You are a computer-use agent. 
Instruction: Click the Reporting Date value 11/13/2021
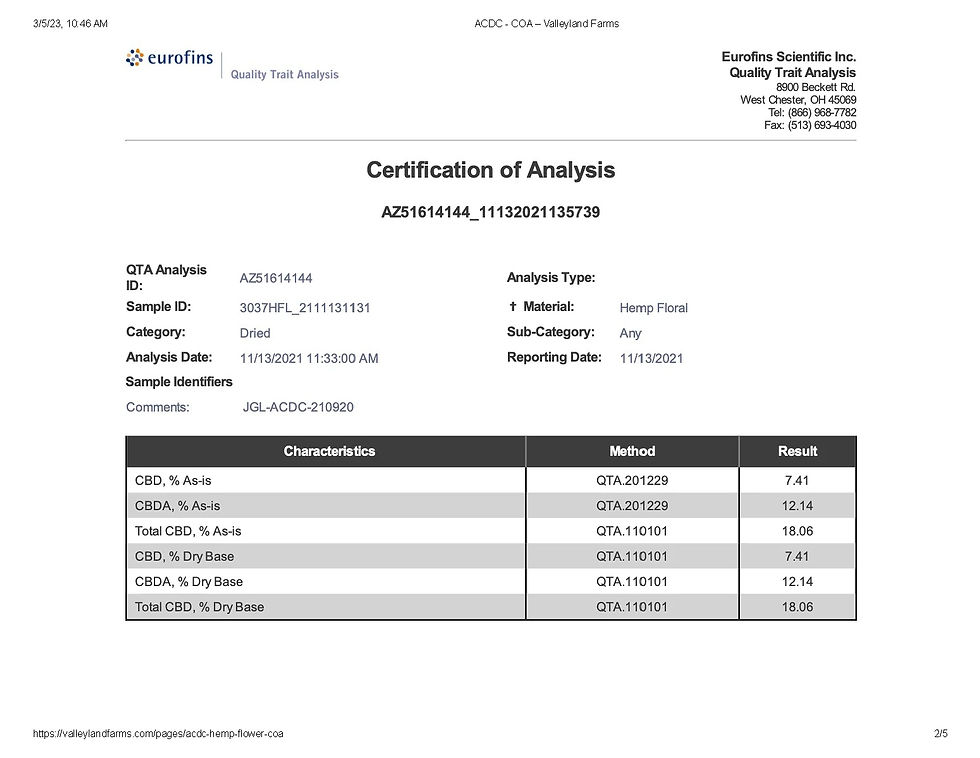(x=651, y=358)
